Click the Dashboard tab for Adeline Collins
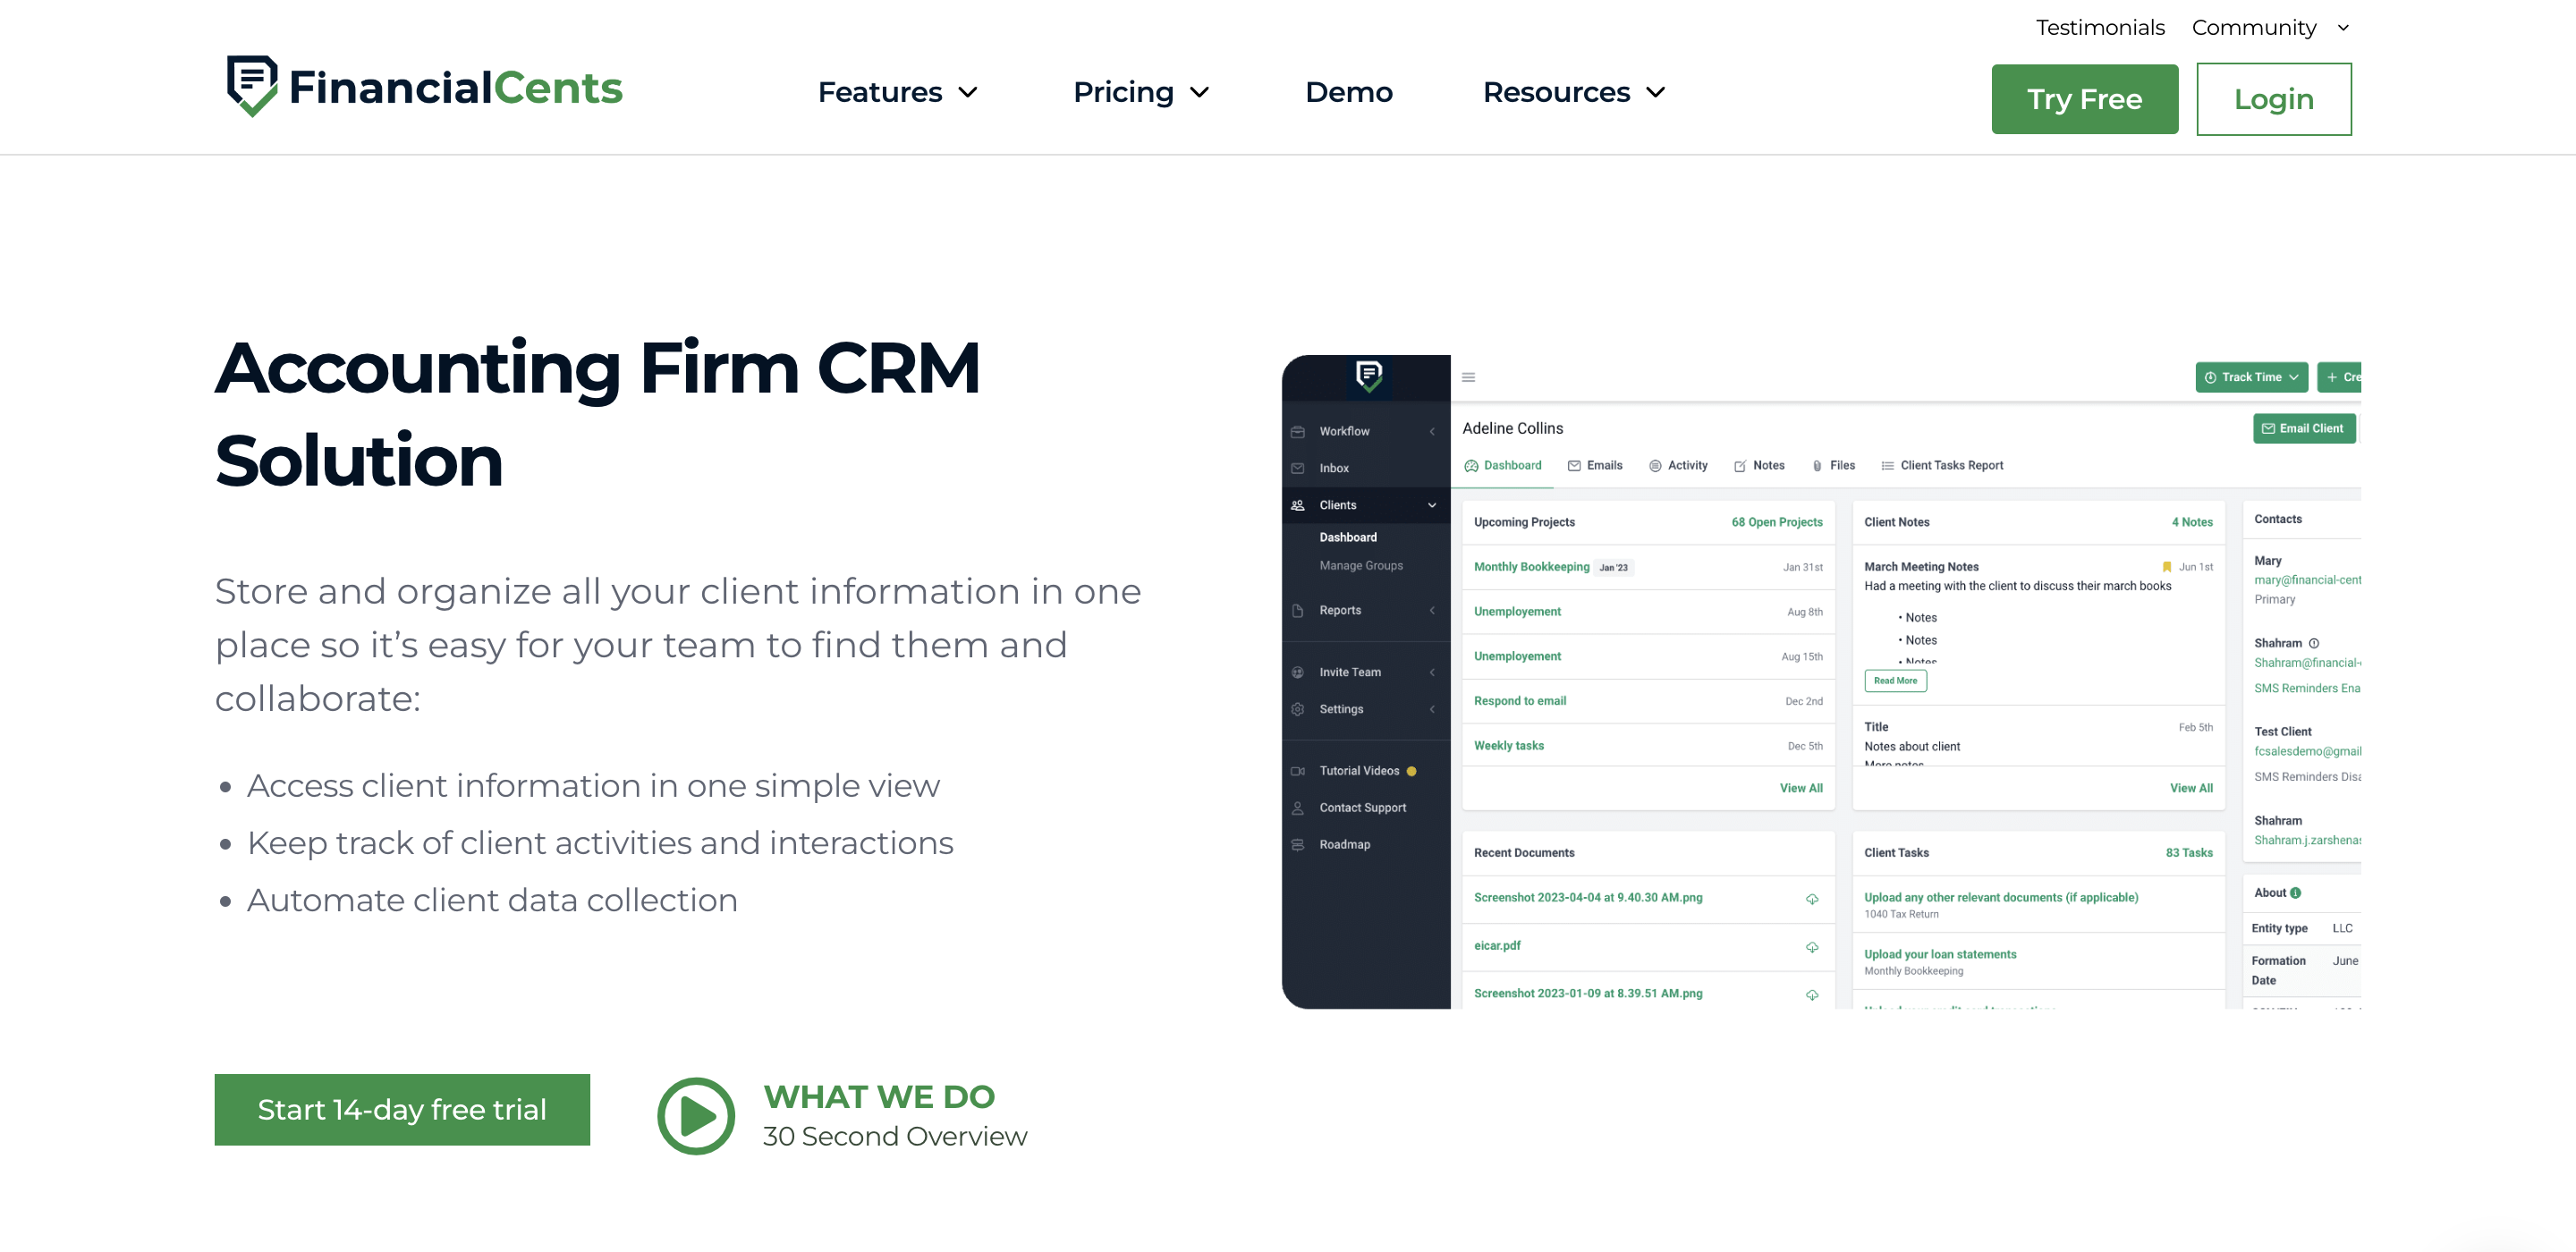The image size is (2576, 1252). tap(1504, 465)
